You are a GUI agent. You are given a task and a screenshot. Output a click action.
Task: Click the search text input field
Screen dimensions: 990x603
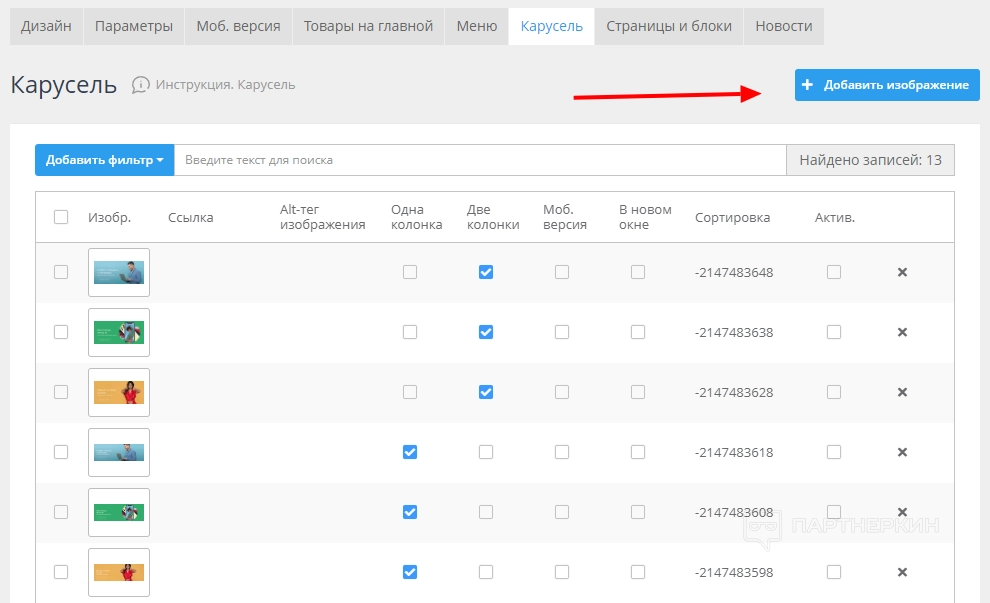[480, 160]
